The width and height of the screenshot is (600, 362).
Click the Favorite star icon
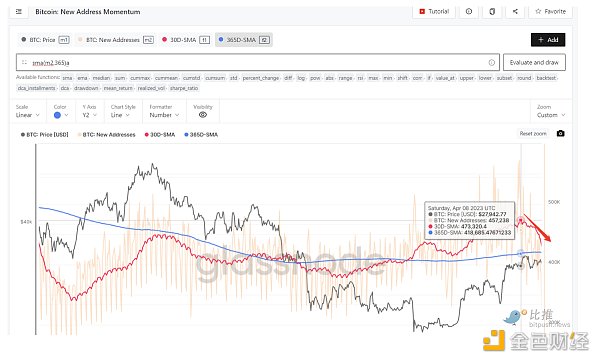click(538, 11)
